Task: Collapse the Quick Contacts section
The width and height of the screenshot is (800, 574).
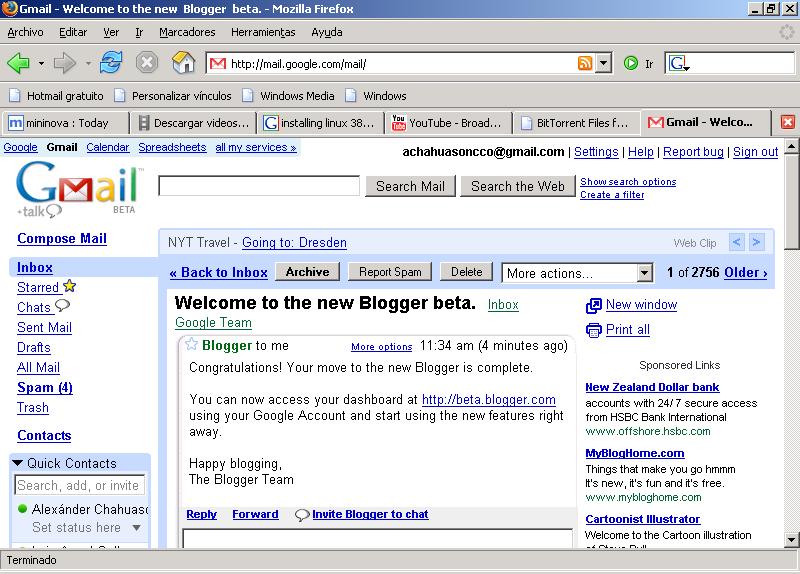Action: pos(18,463)
